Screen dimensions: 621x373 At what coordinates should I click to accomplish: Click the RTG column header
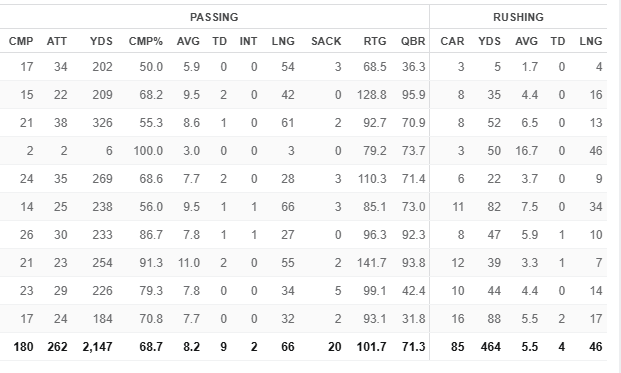pos(375,41)
